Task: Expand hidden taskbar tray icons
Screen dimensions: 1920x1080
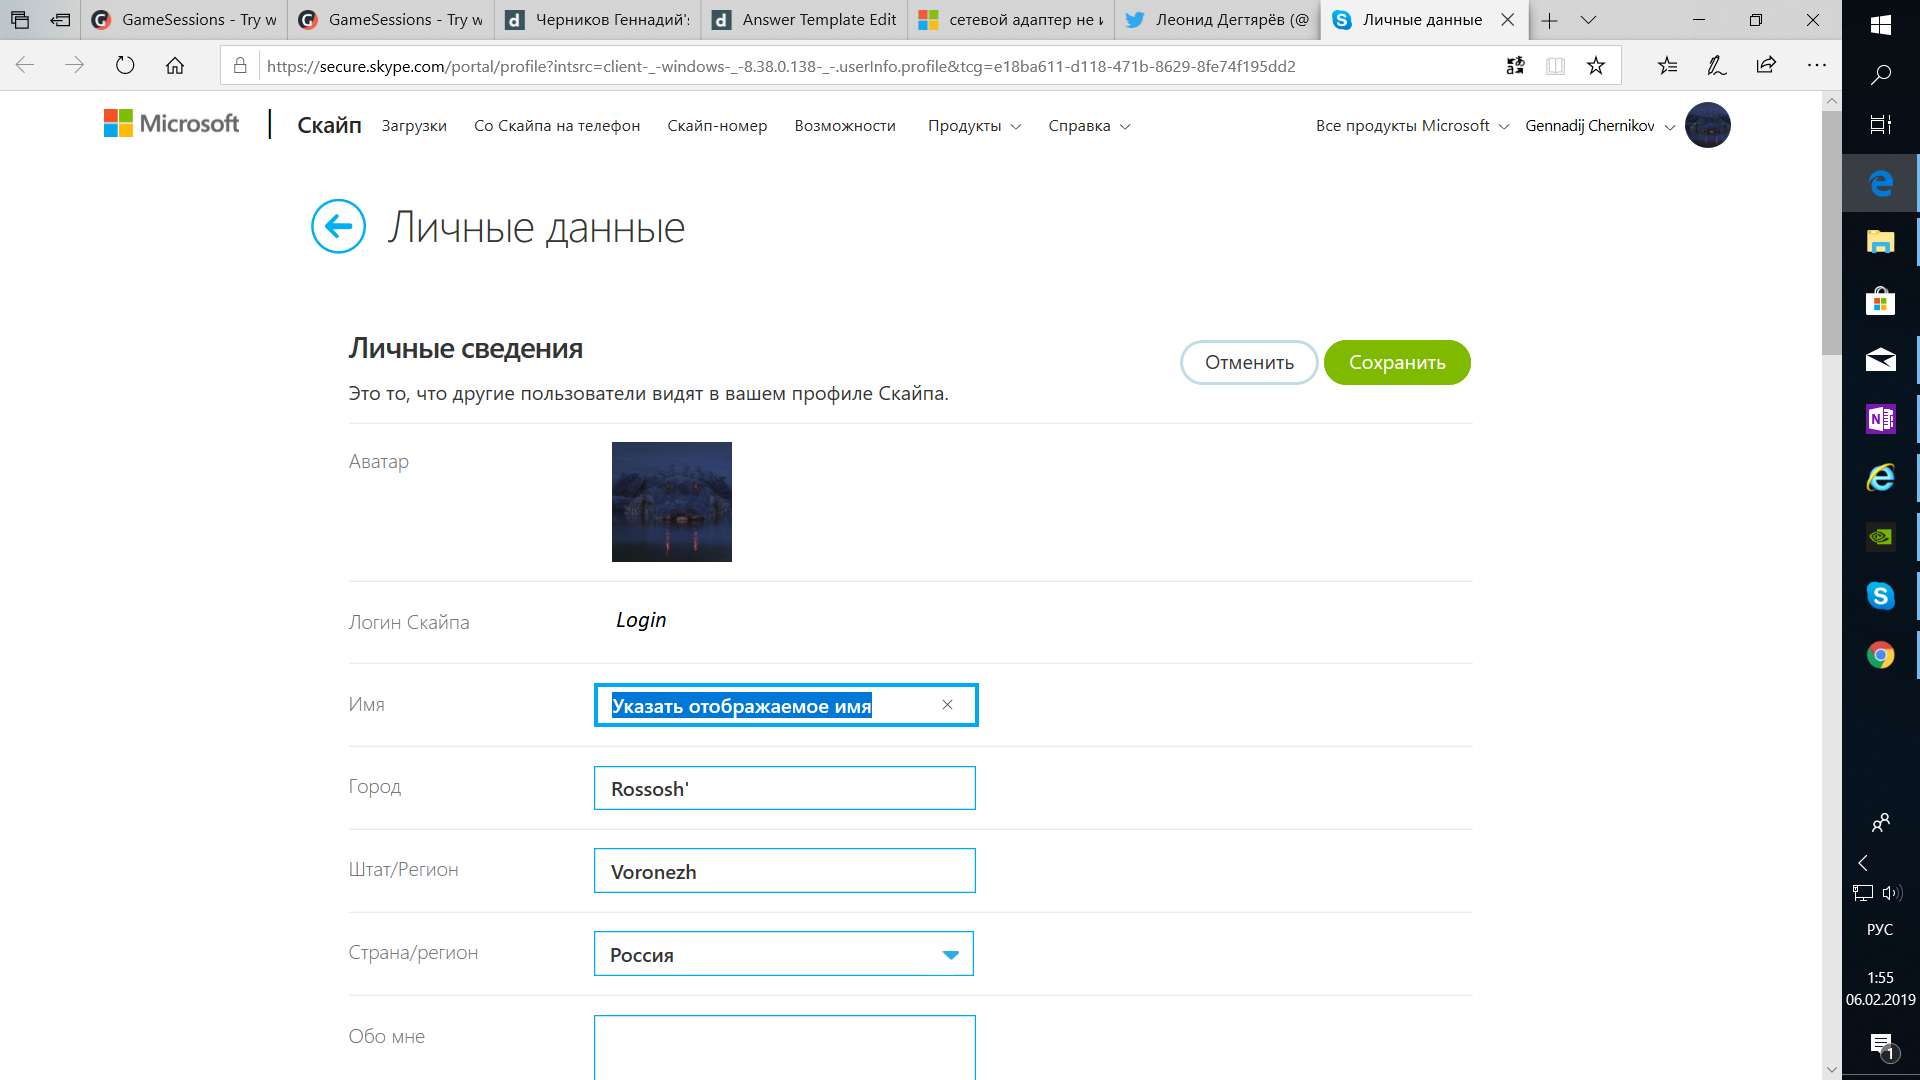Action: coord(1862,863)
